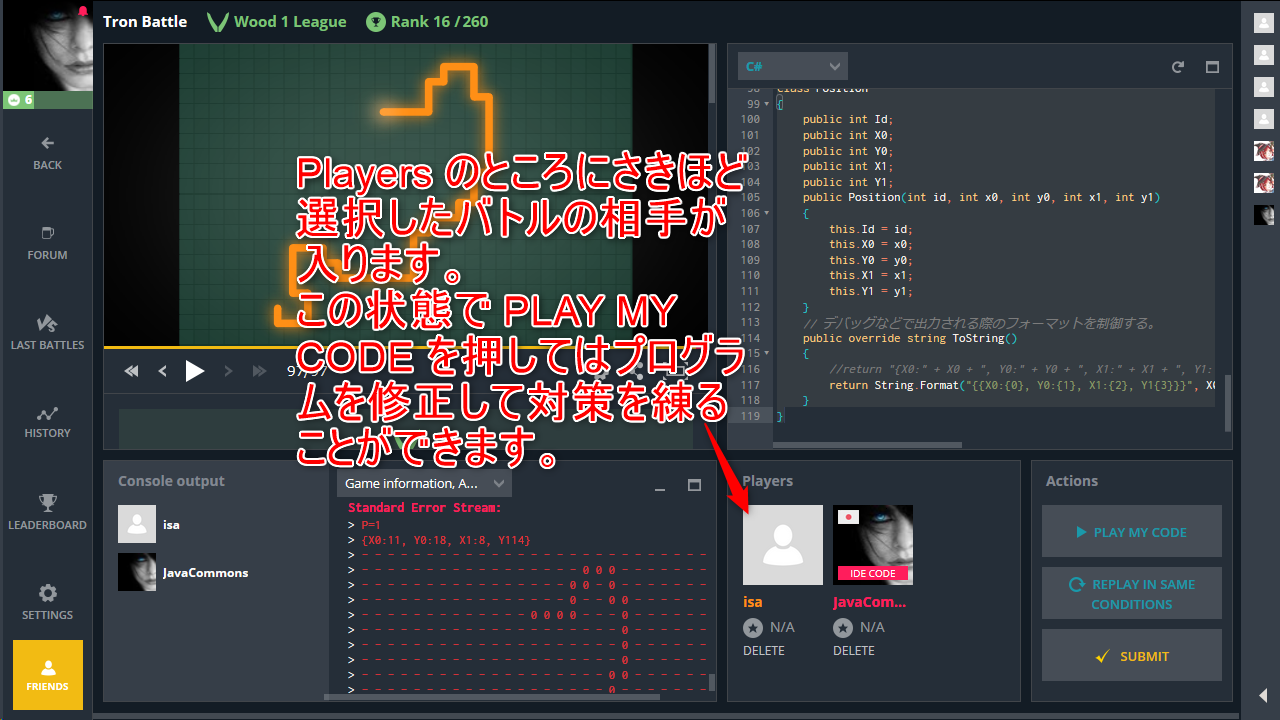Click the JavaCommons avatar in the Players panel
The image size is (1280, 720).
[x=873, y=545]
